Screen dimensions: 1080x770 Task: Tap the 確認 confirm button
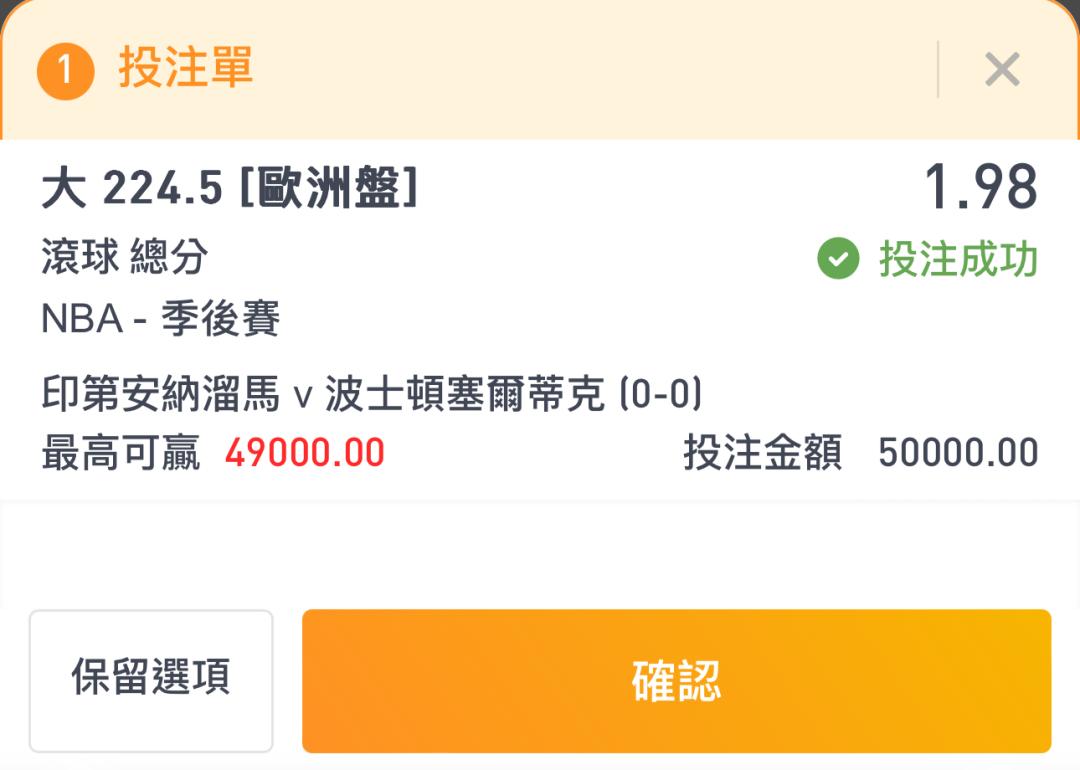[x=676, y=680]
